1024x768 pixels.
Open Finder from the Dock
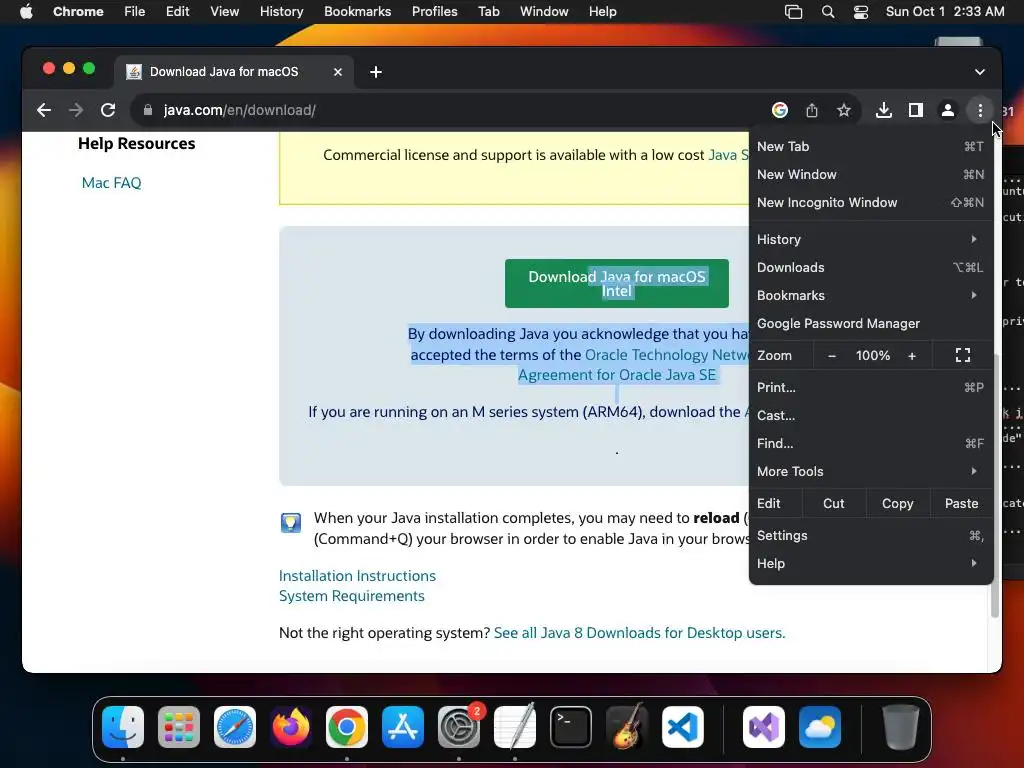123,727
